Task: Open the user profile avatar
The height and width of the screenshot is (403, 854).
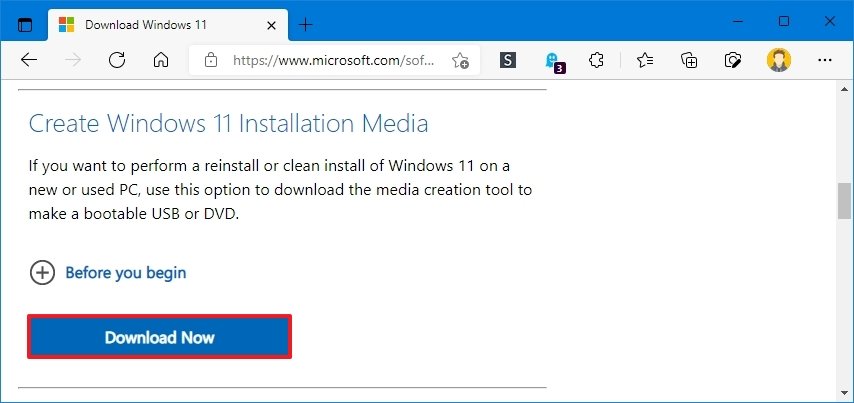Action: tap(779, 60)
